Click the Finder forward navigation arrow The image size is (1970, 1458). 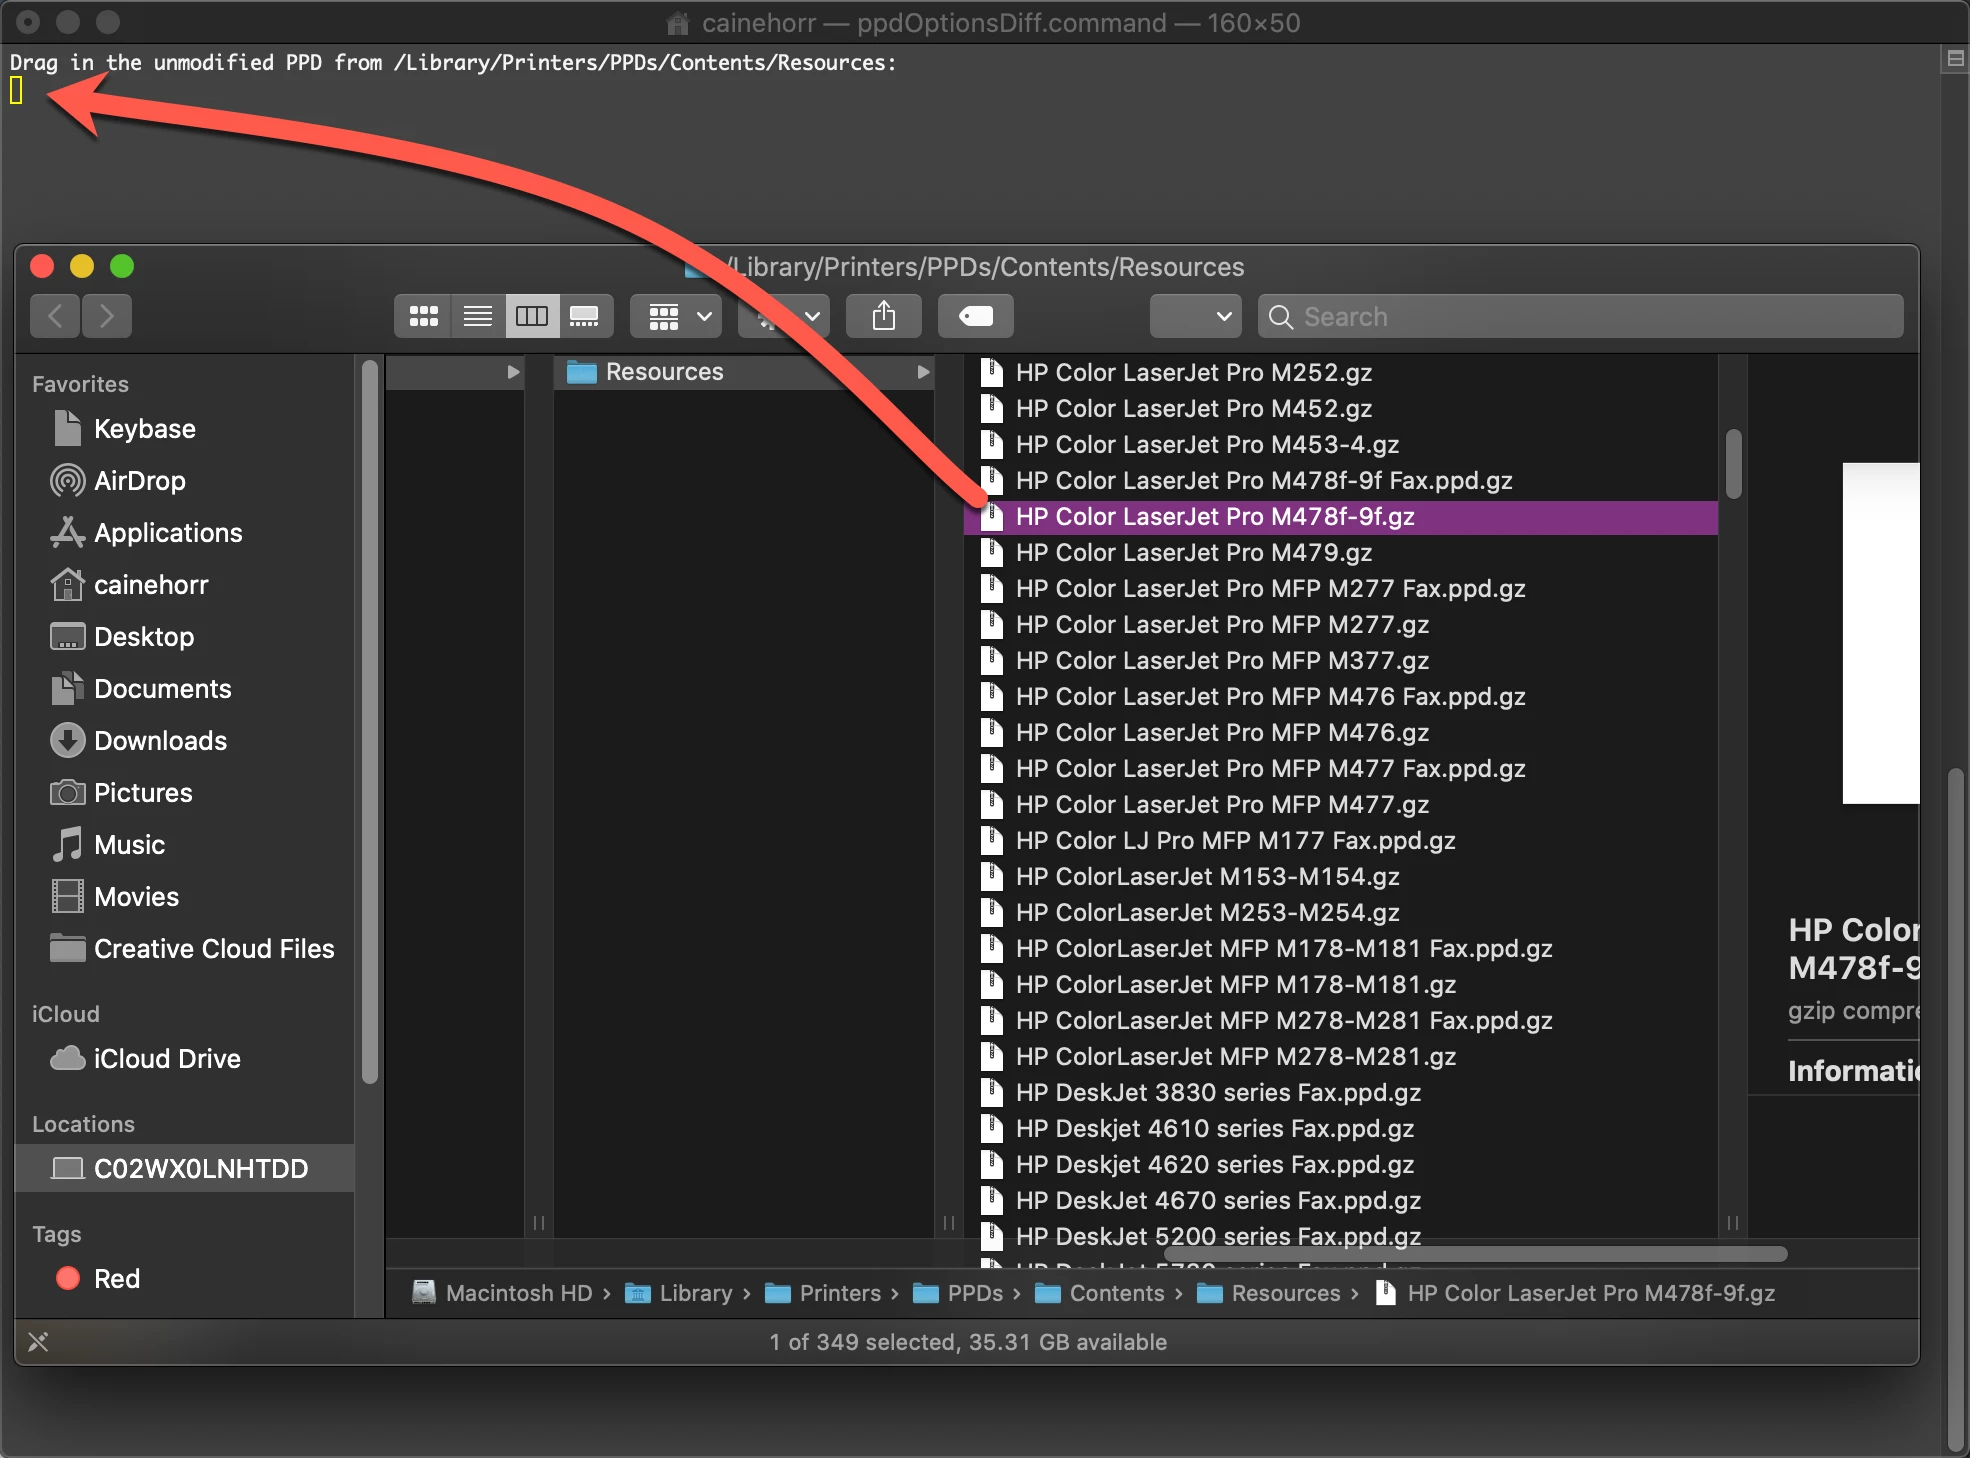[x=106, y=316]
